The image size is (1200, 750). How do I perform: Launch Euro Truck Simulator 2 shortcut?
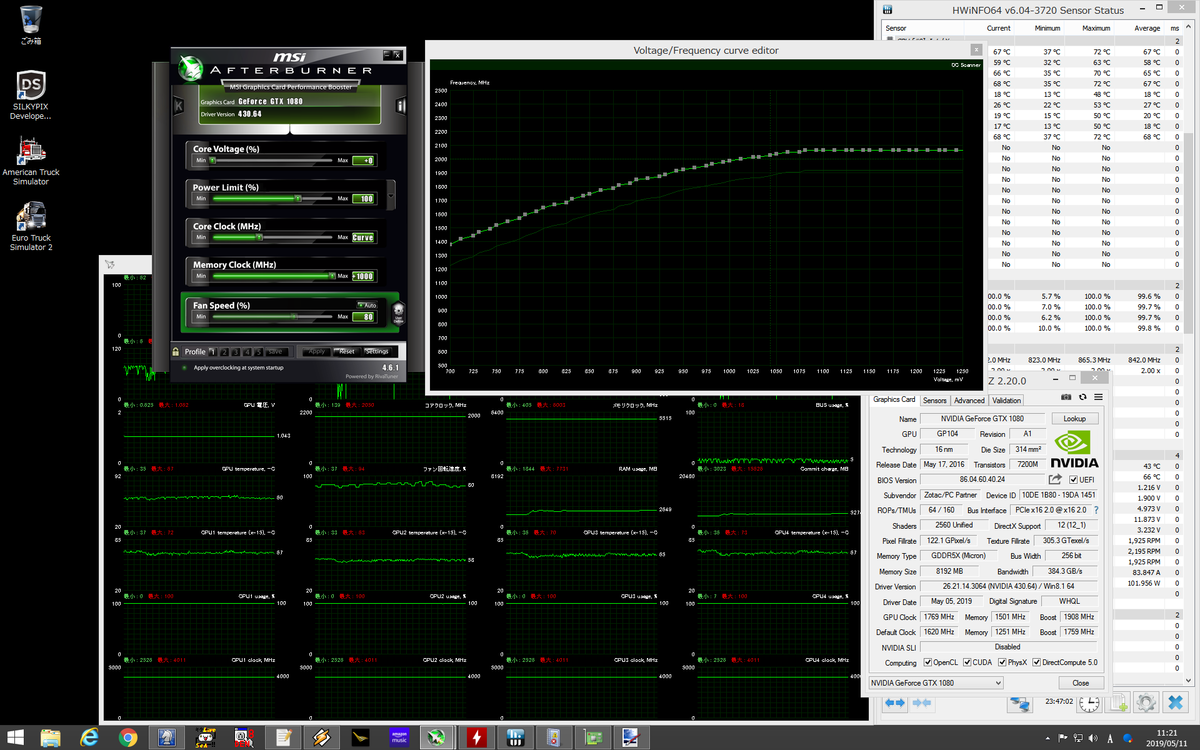(31, 226)
